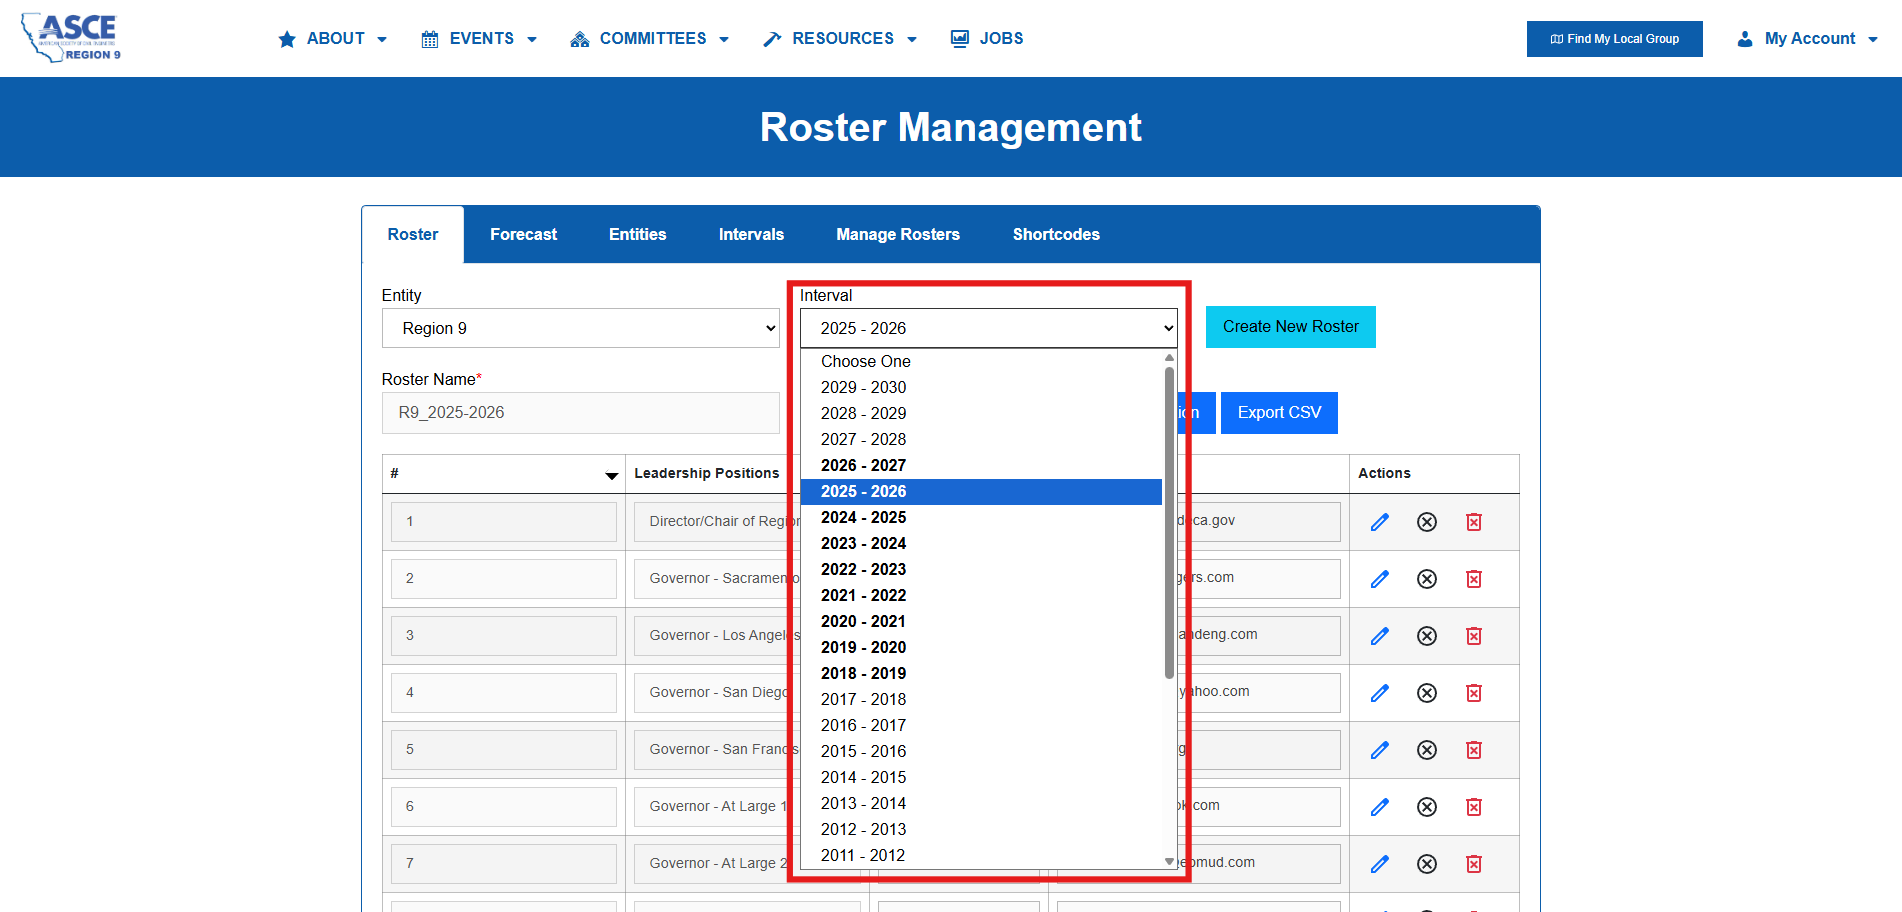This screenshot has width=1902, height=912.
Task: Expand the Committees menu arrow
Action: tap(724, 40)
